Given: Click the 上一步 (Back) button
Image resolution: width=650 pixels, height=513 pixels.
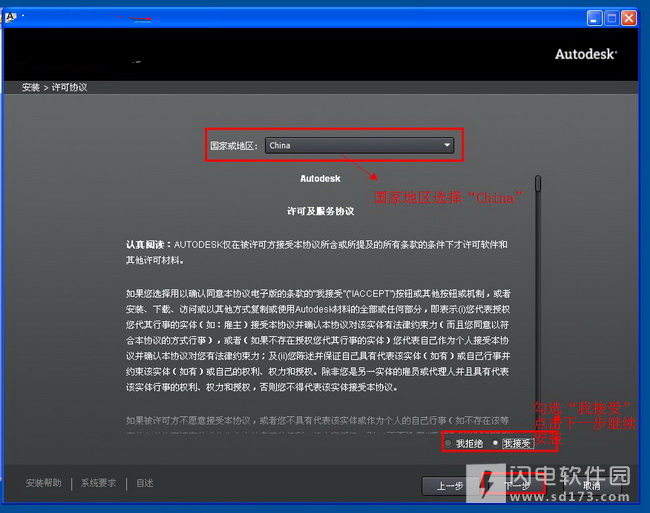Looking at the screenshot, I should point(449,486).
